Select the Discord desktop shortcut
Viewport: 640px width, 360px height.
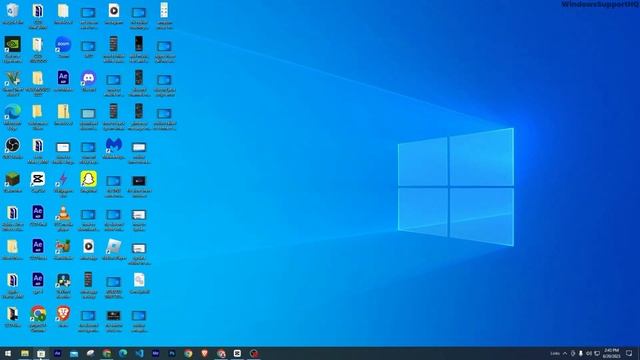[89, 81]
